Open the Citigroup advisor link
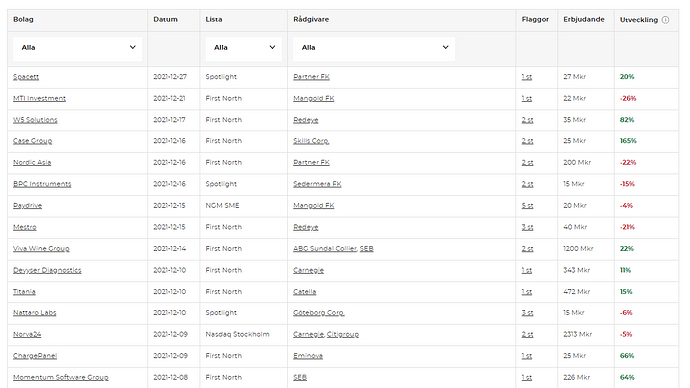 pyautogui.click(x=343, y=334)
